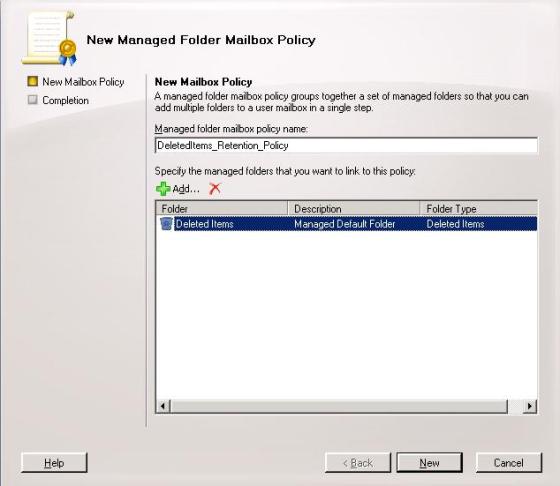Click the left scroll arrow of the list
Image resolution: width=560 pixels, height=486 pixels.
tap(163, 406)
